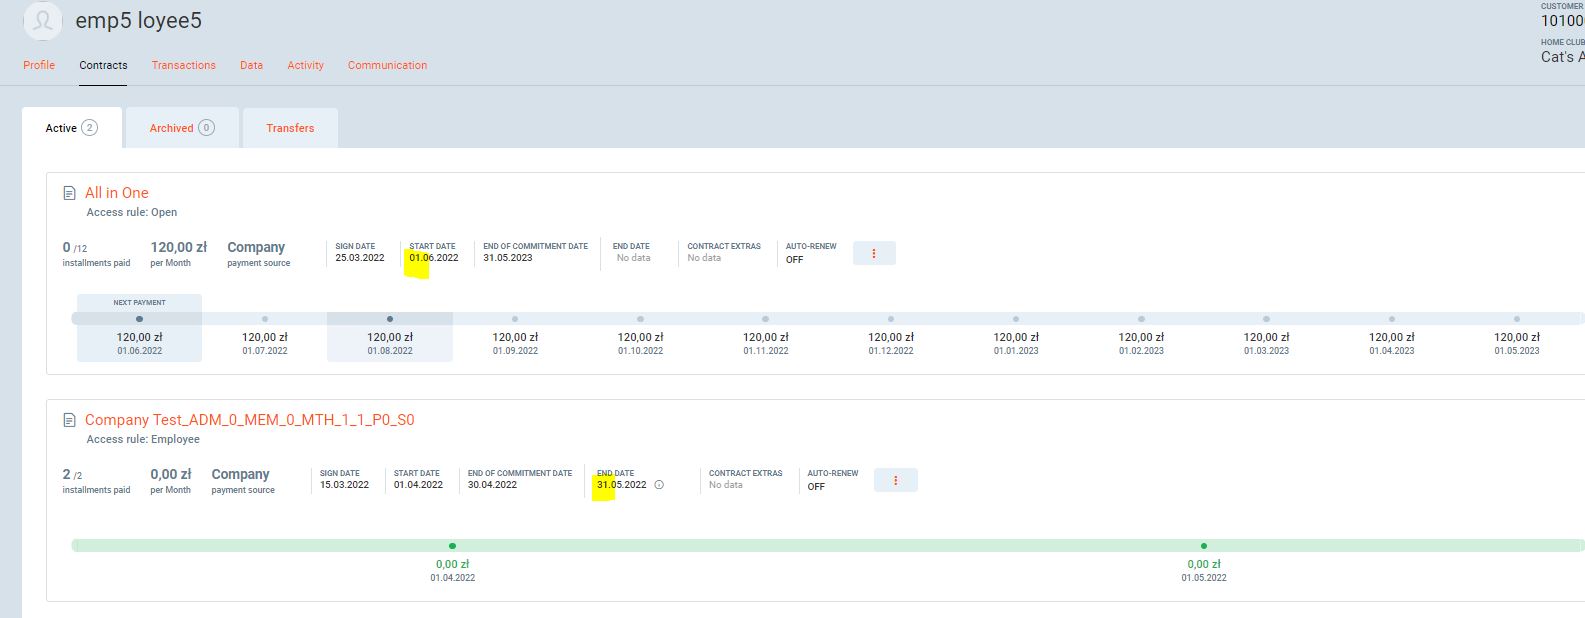Select the 01.08.2022 installment on timeline
This screenshot has height=618, width=1585.
[390, 319]
